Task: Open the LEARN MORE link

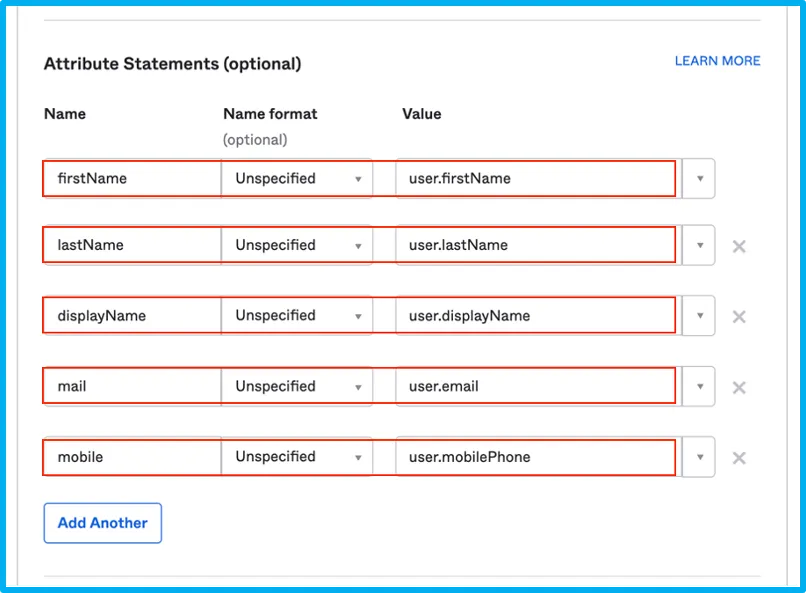Action: 717,61
